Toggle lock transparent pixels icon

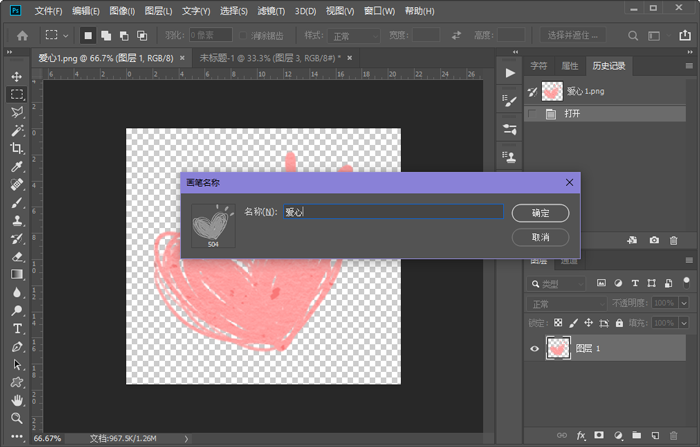(558, 322)
